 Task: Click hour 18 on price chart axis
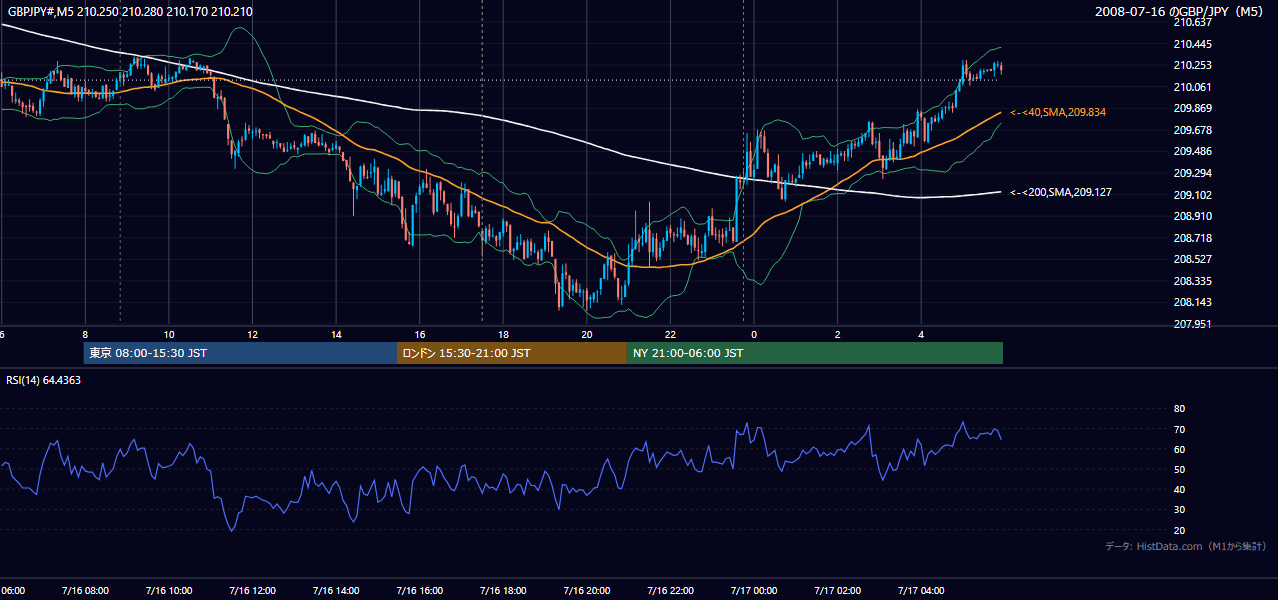click(x=504, y=335)
